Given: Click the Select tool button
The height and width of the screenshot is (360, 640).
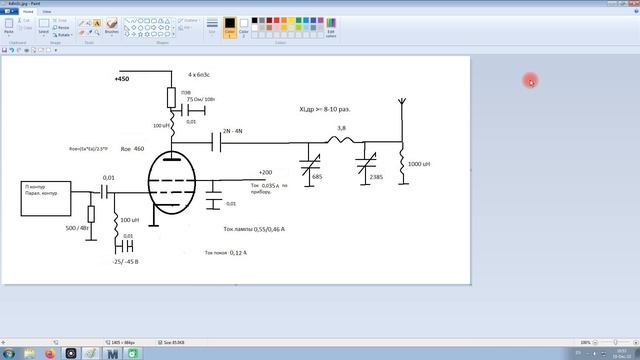Looking at the screenshot, I should [44, 26].
